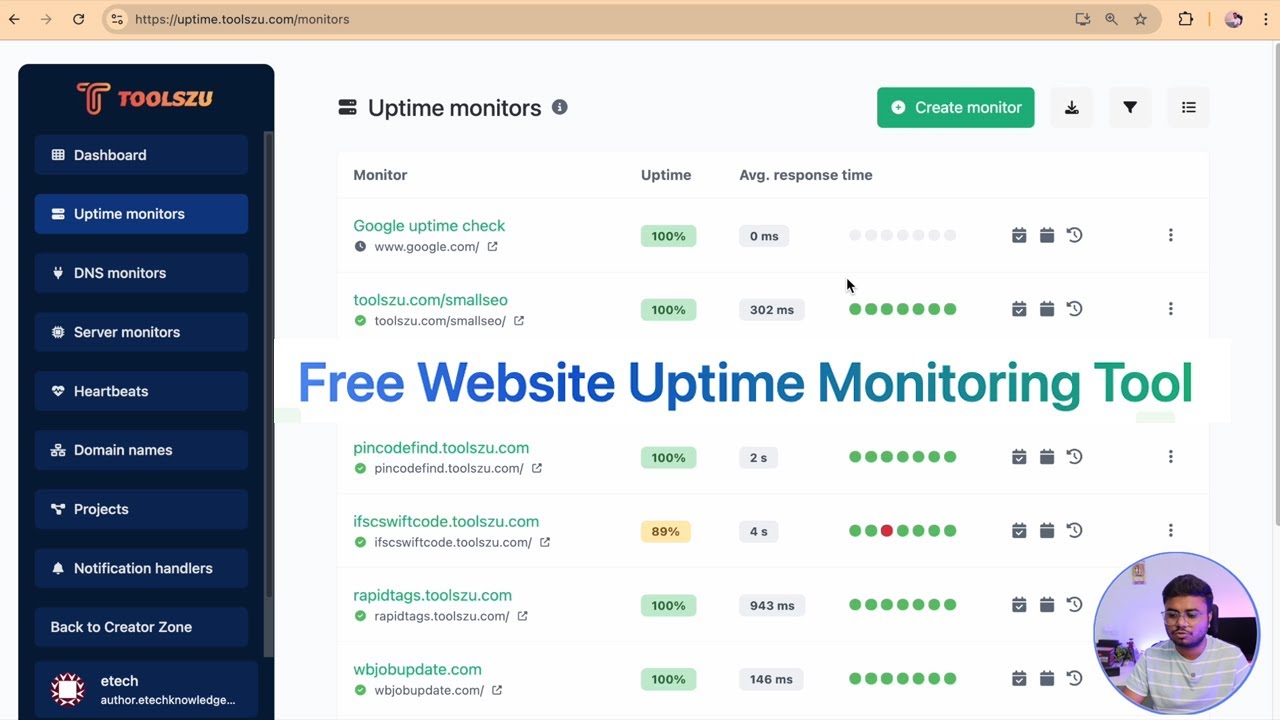Go to Server monitors
This screenshot has height=720, width=1280.
141,332
